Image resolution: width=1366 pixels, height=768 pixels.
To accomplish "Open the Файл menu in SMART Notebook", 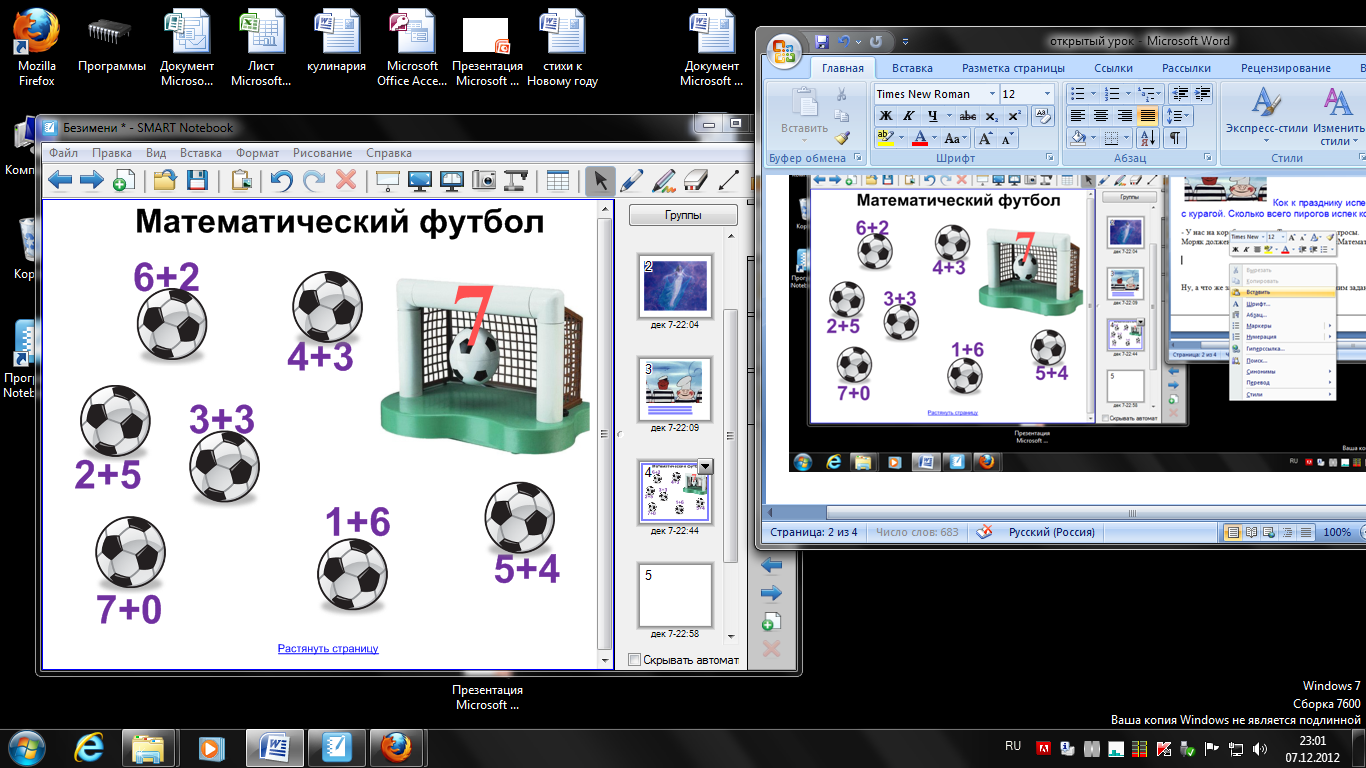I will 63,153.
